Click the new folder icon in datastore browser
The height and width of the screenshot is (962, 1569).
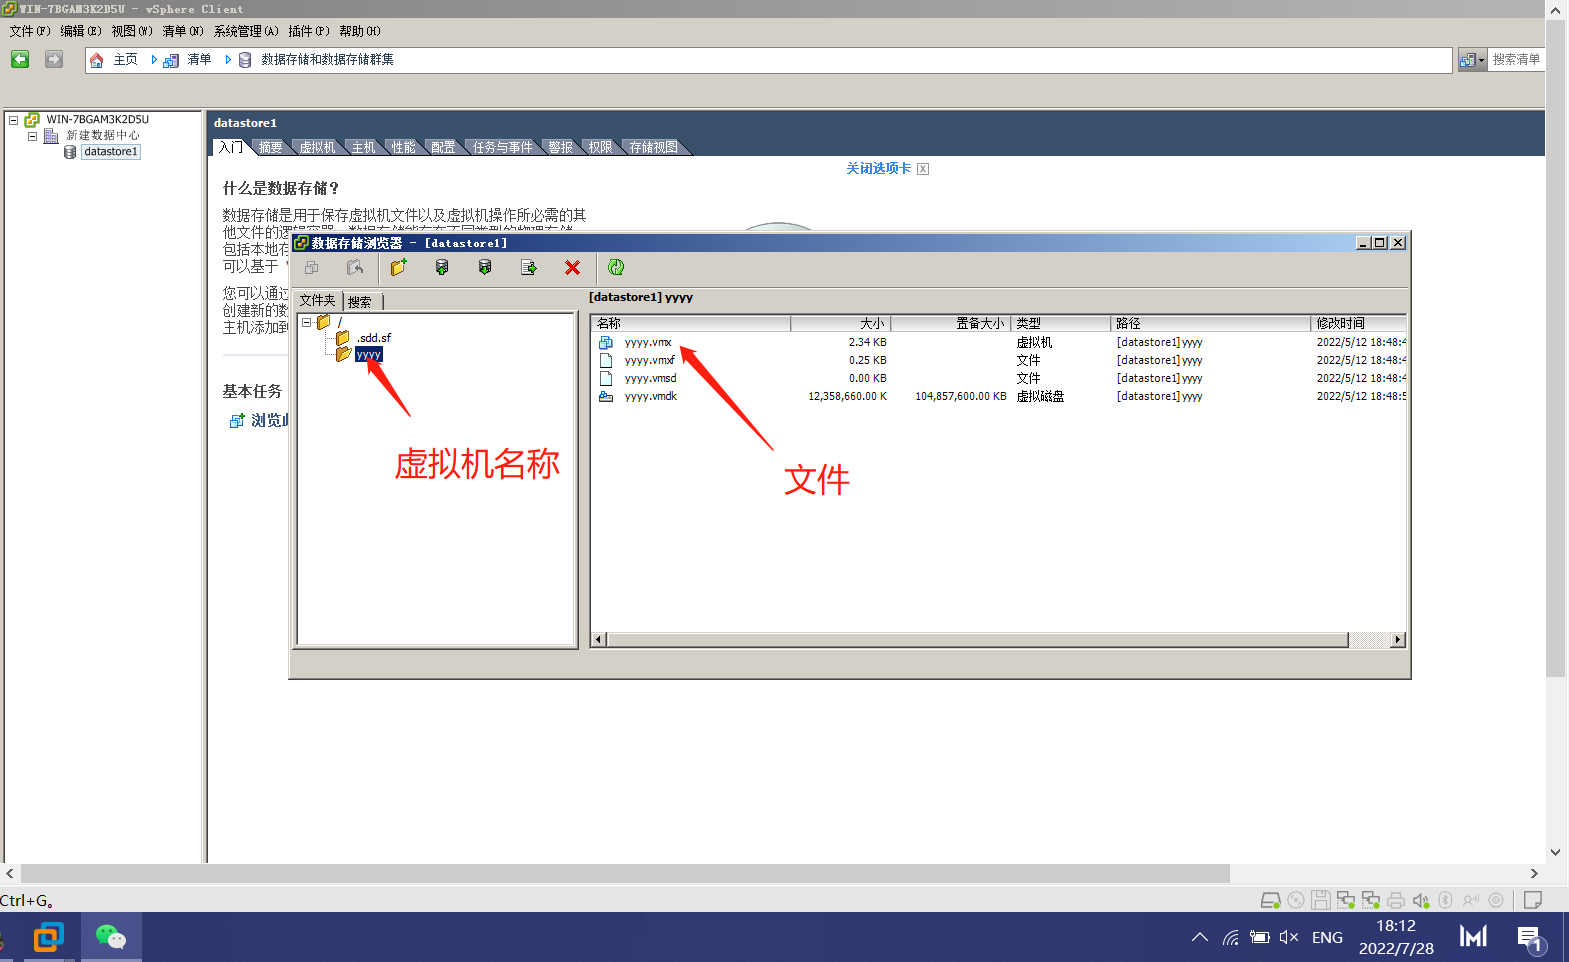point(399,267)
